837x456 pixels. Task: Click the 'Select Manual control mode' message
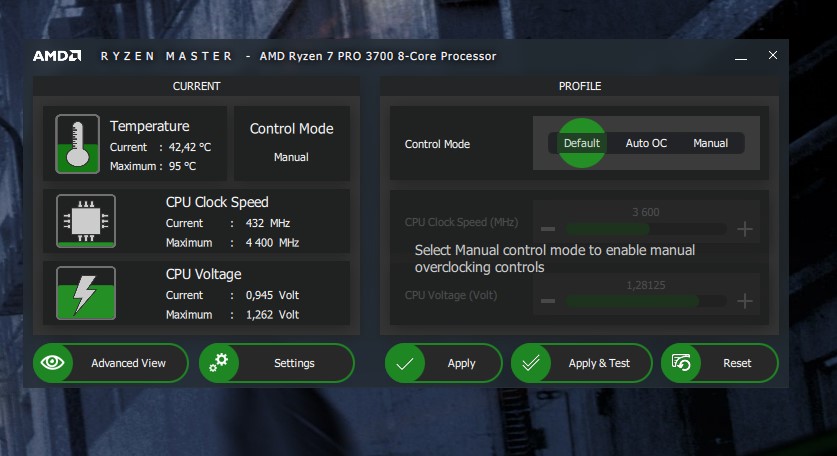(x=555, y=258)
